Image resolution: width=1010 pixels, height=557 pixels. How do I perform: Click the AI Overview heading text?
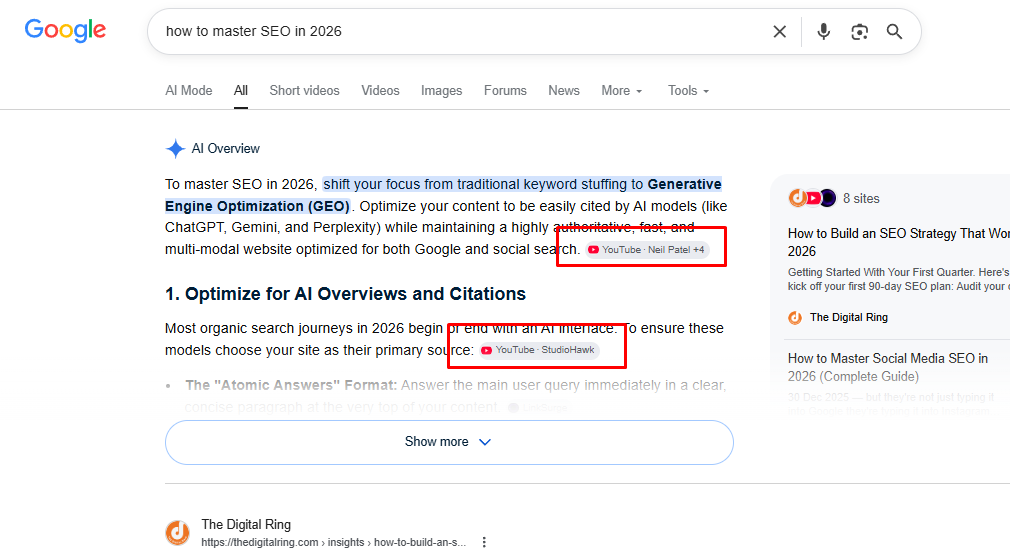point(225,149)
